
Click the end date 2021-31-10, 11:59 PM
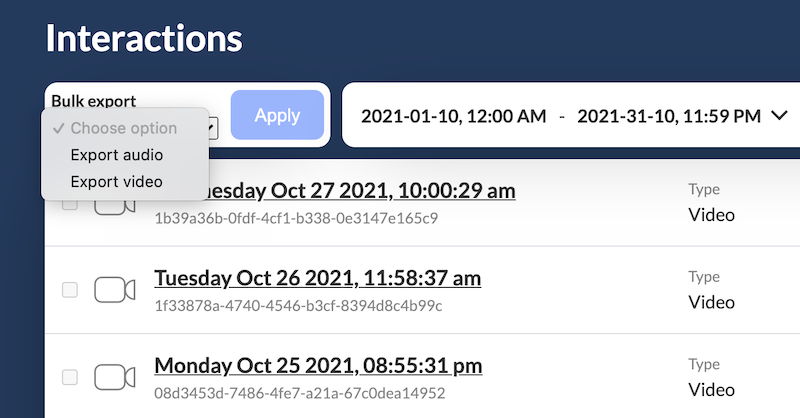click(x=669, y=116)
